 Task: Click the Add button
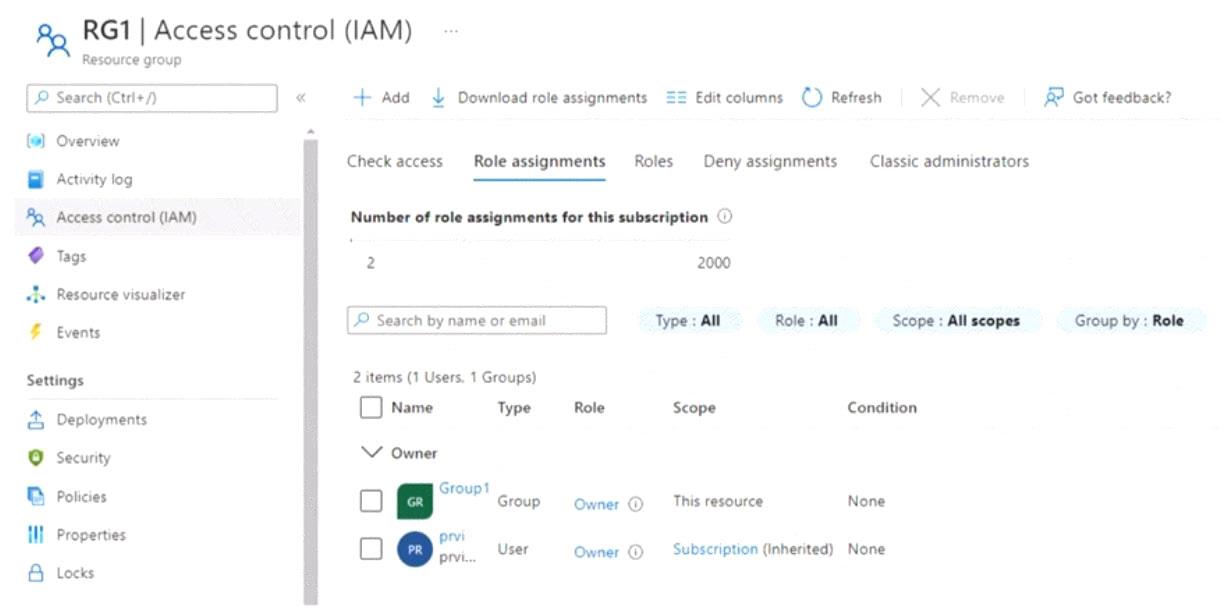tap(382, 98)
